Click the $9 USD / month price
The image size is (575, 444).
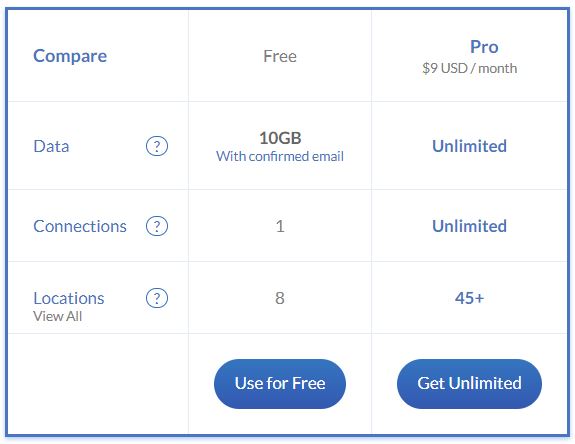coord(469,68)
